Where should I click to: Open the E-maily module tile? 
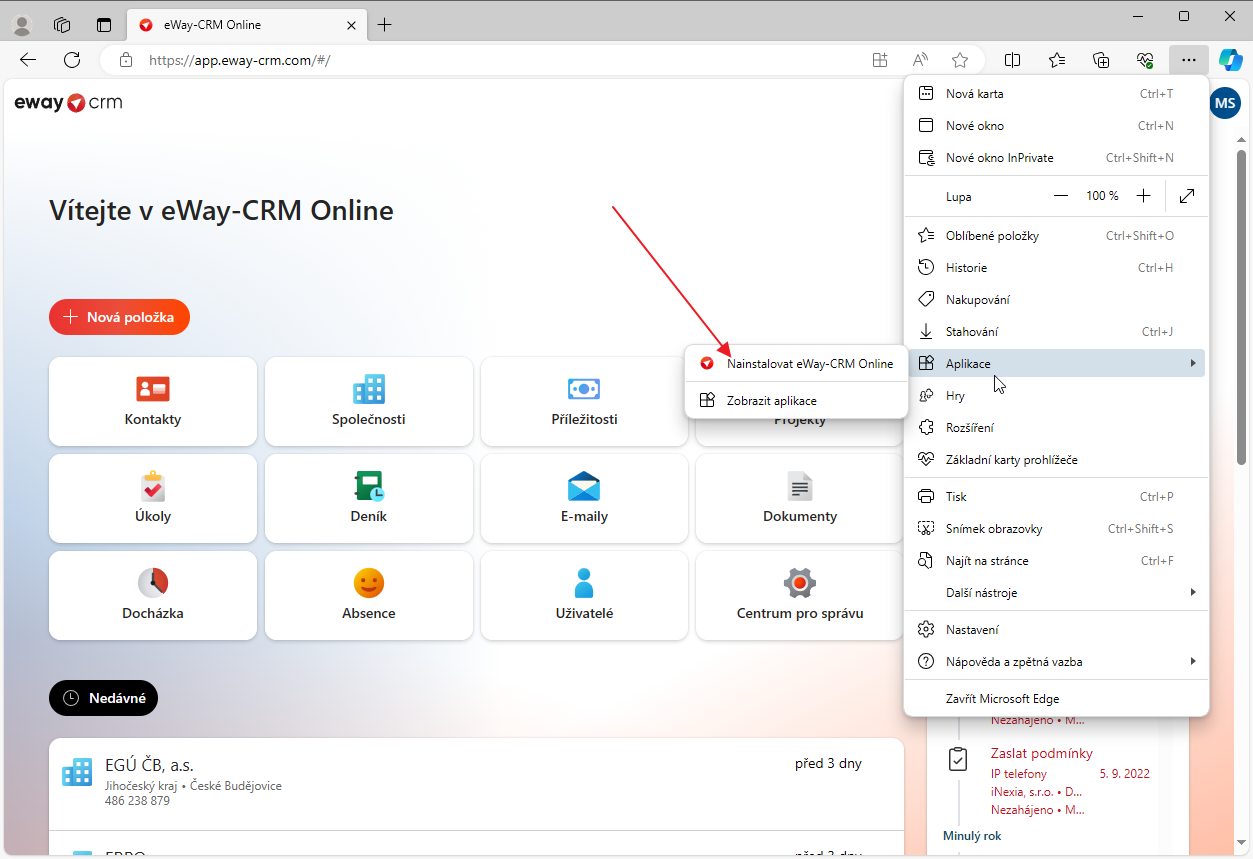click(x=584, y=498)
